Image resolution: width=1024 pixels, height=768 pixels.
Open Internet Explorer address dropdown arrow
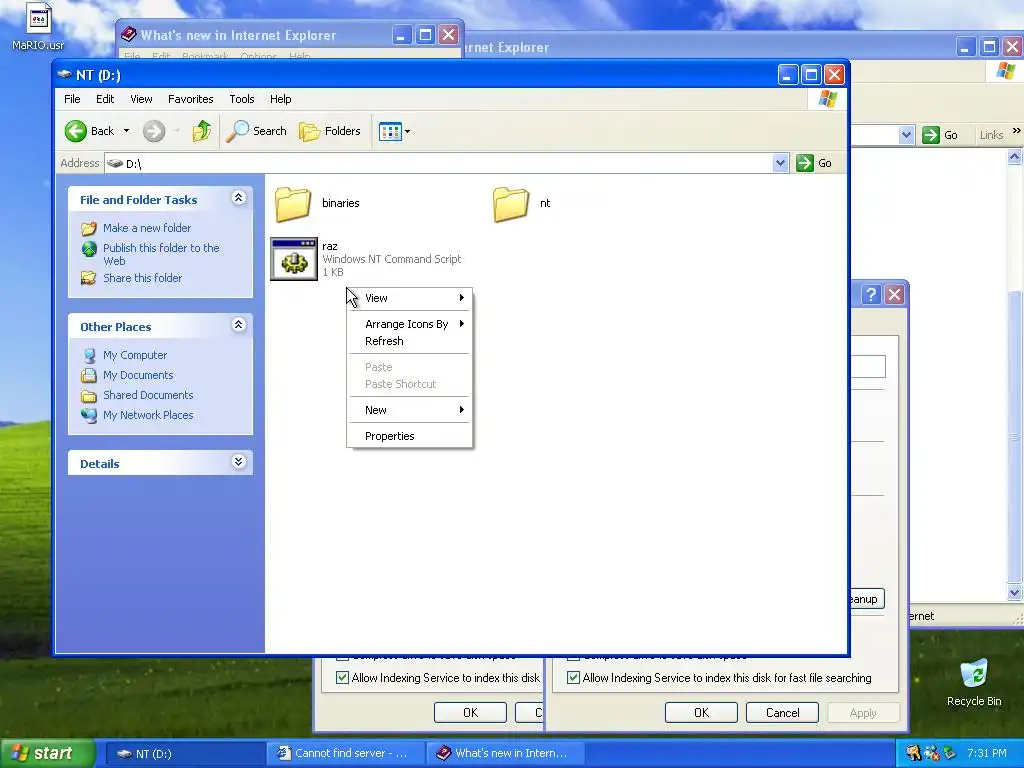point(906,135)
